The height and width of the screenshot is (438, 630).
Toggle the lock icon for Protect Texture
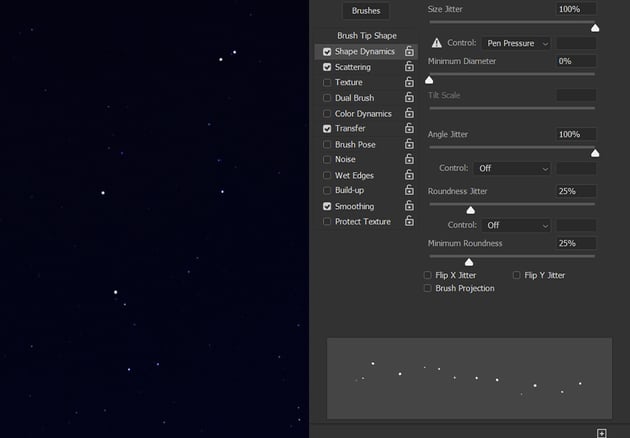click(x=409, y=221)
